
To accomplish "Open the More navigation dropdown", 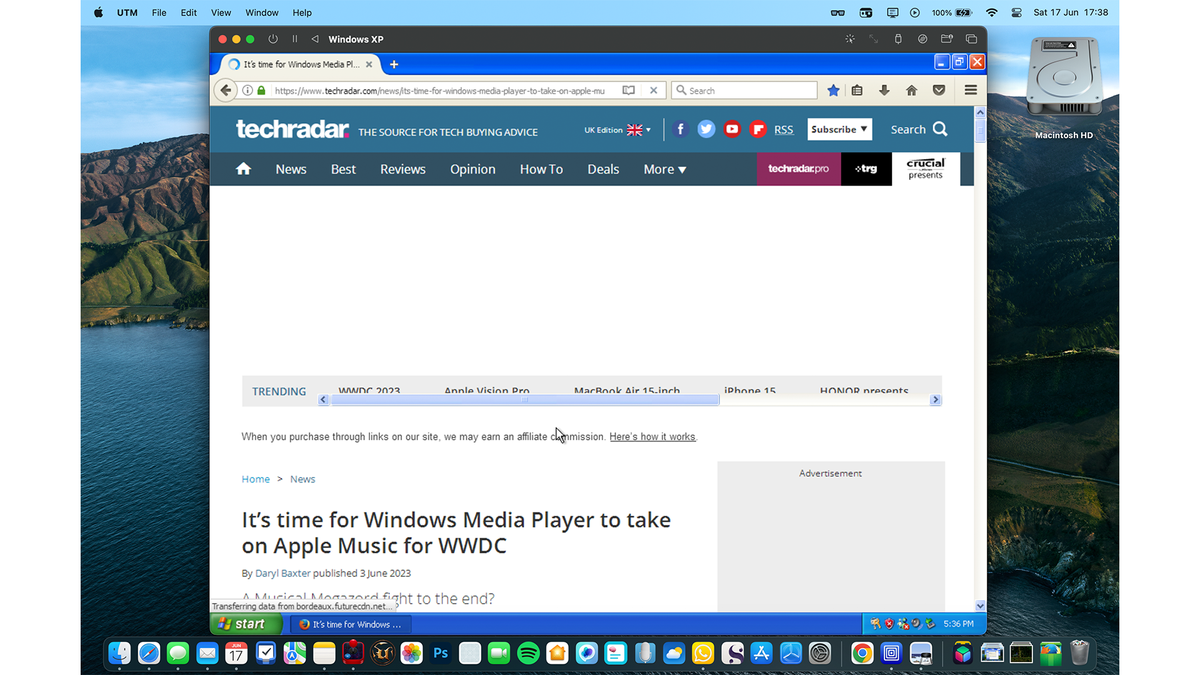I will click(x=664, y=169).
